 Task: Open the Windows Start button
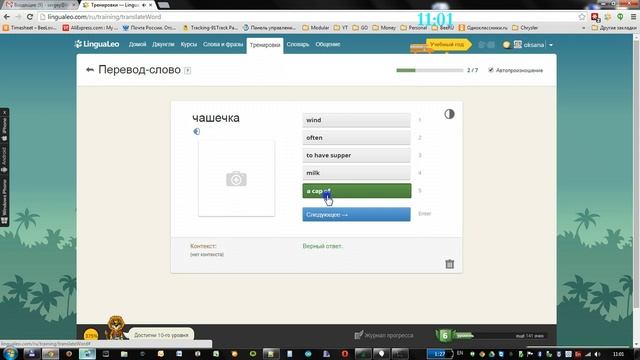10,353
